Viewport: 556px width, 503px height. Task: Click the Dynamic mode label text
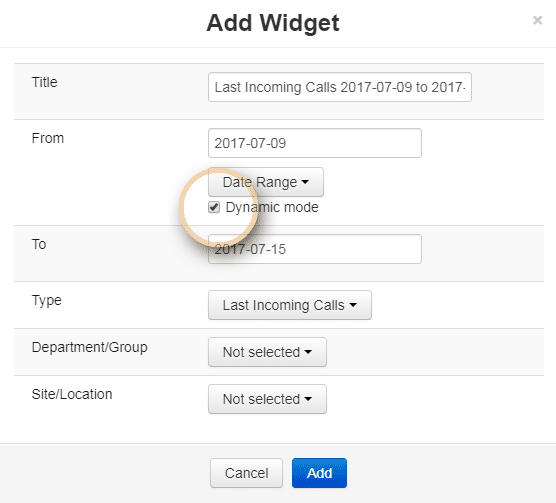[272, 207]
